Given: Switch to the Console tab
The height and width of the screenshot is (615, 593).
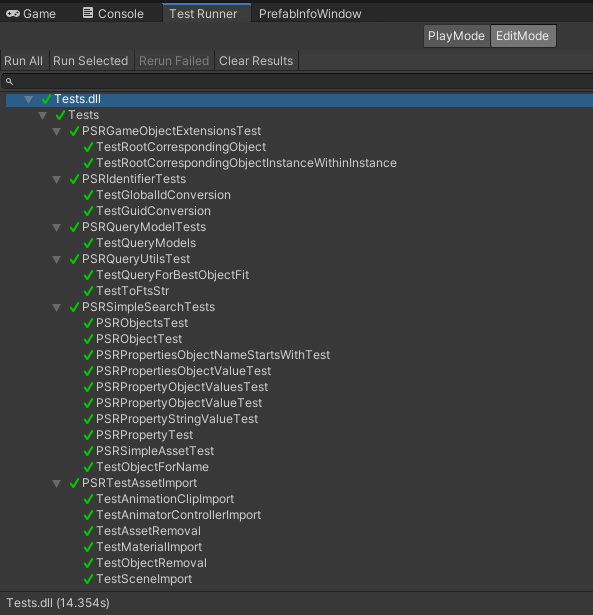Looking at the screenshot, I should [x=113, y=14].
